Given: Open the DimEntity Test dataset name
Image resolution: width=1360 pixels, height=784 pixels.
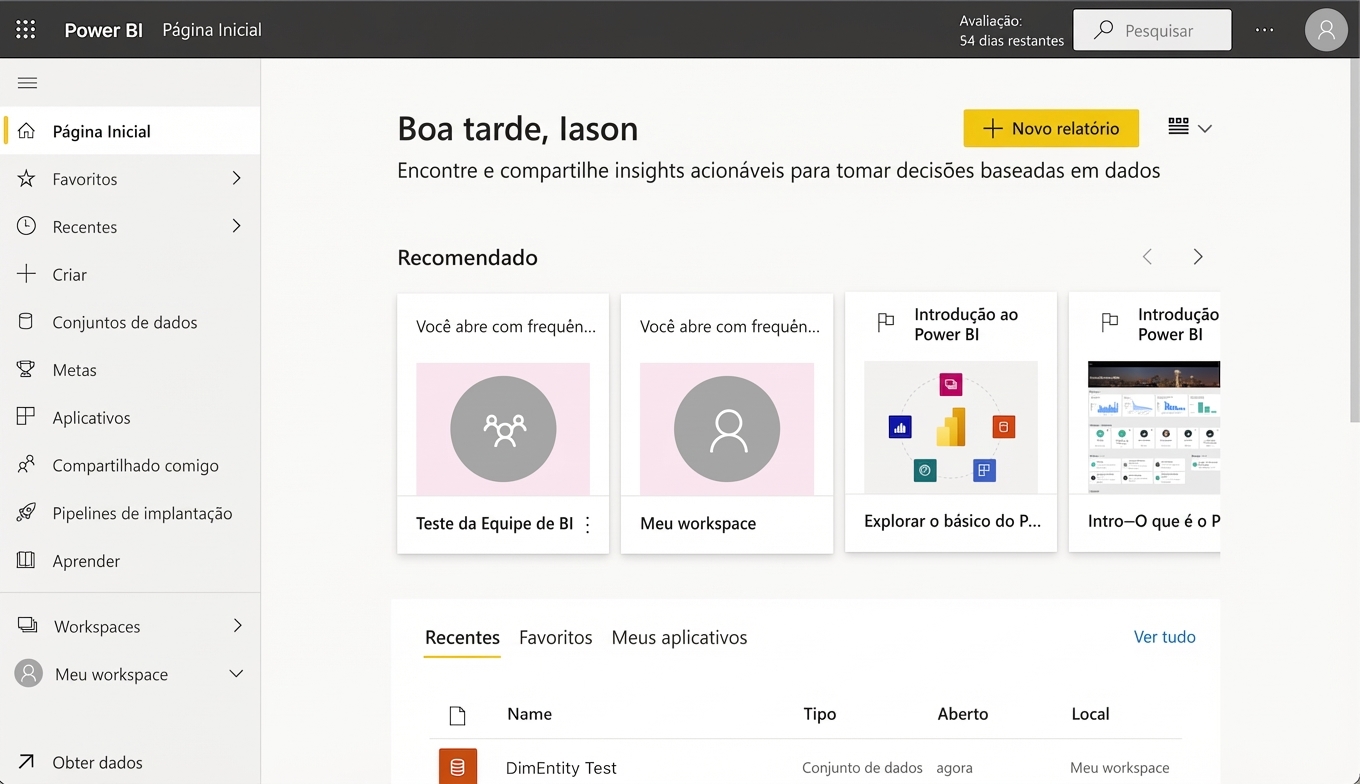Looking at the screenshot, I should (x=562, y=768).
